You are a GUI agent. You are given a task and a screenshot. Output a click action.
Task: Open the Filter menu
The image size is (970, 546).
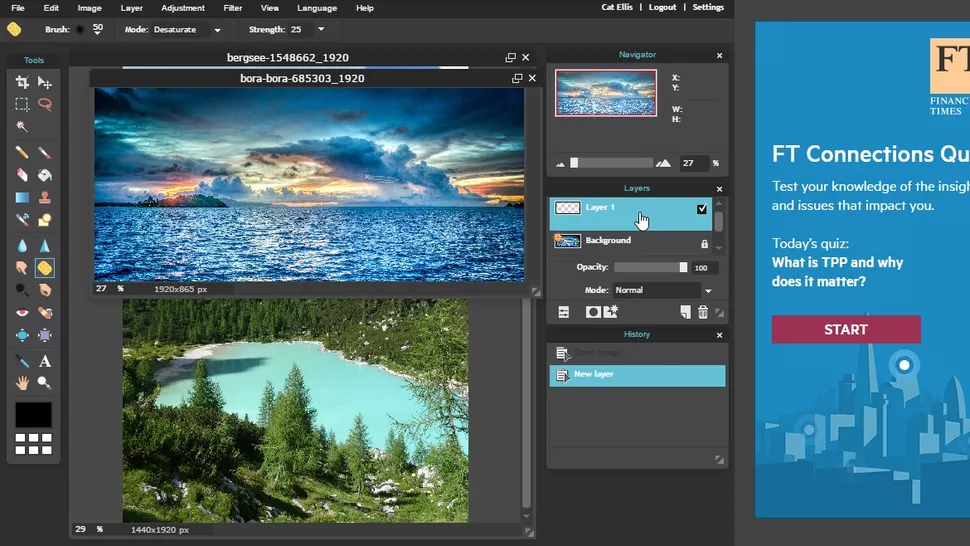click(x=232, y=8)
